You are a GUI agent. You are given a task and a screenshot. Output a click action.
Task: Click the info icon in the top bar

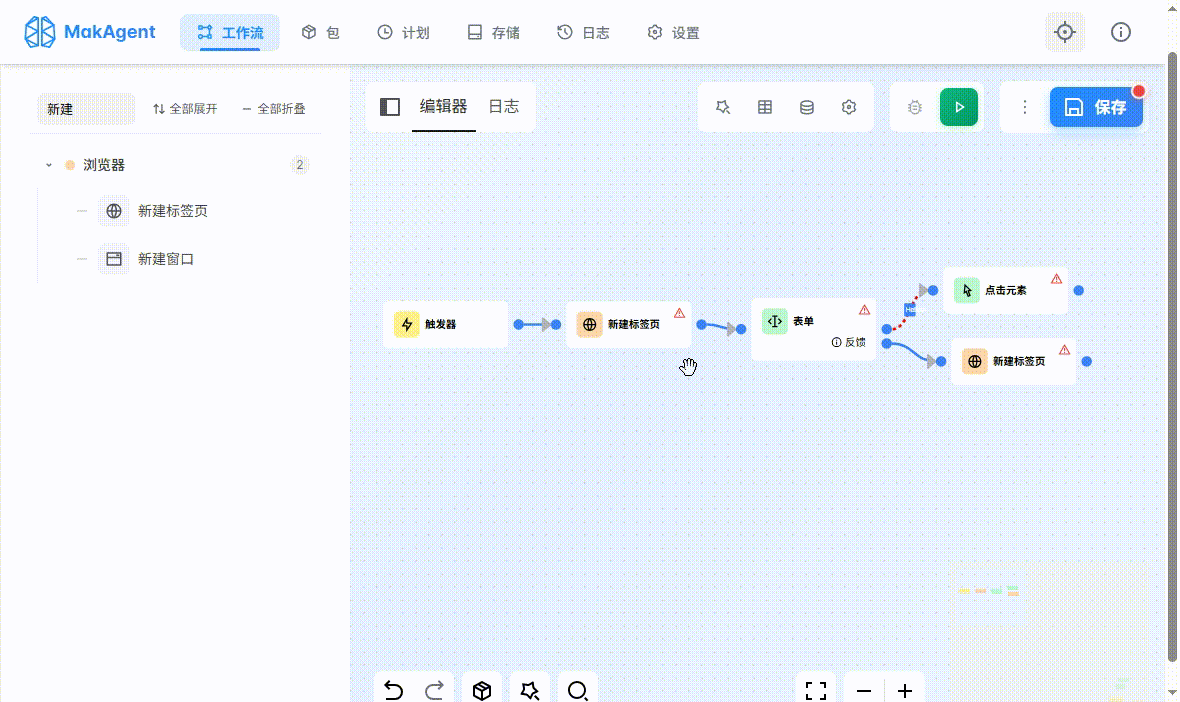pos(1120,31)
